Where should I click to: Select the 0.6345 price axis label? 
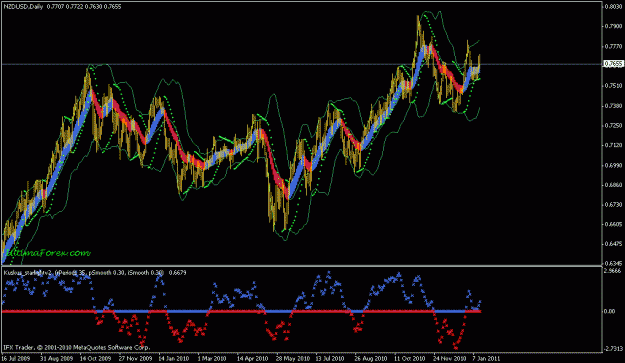613,263
